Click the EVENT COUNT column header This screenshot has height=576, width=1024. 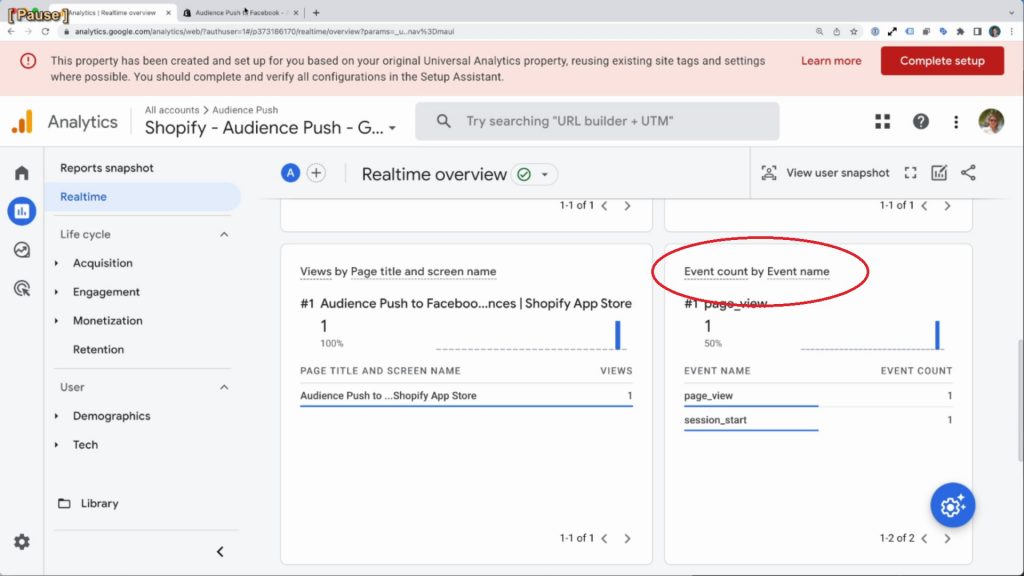[x=916, y=370]
